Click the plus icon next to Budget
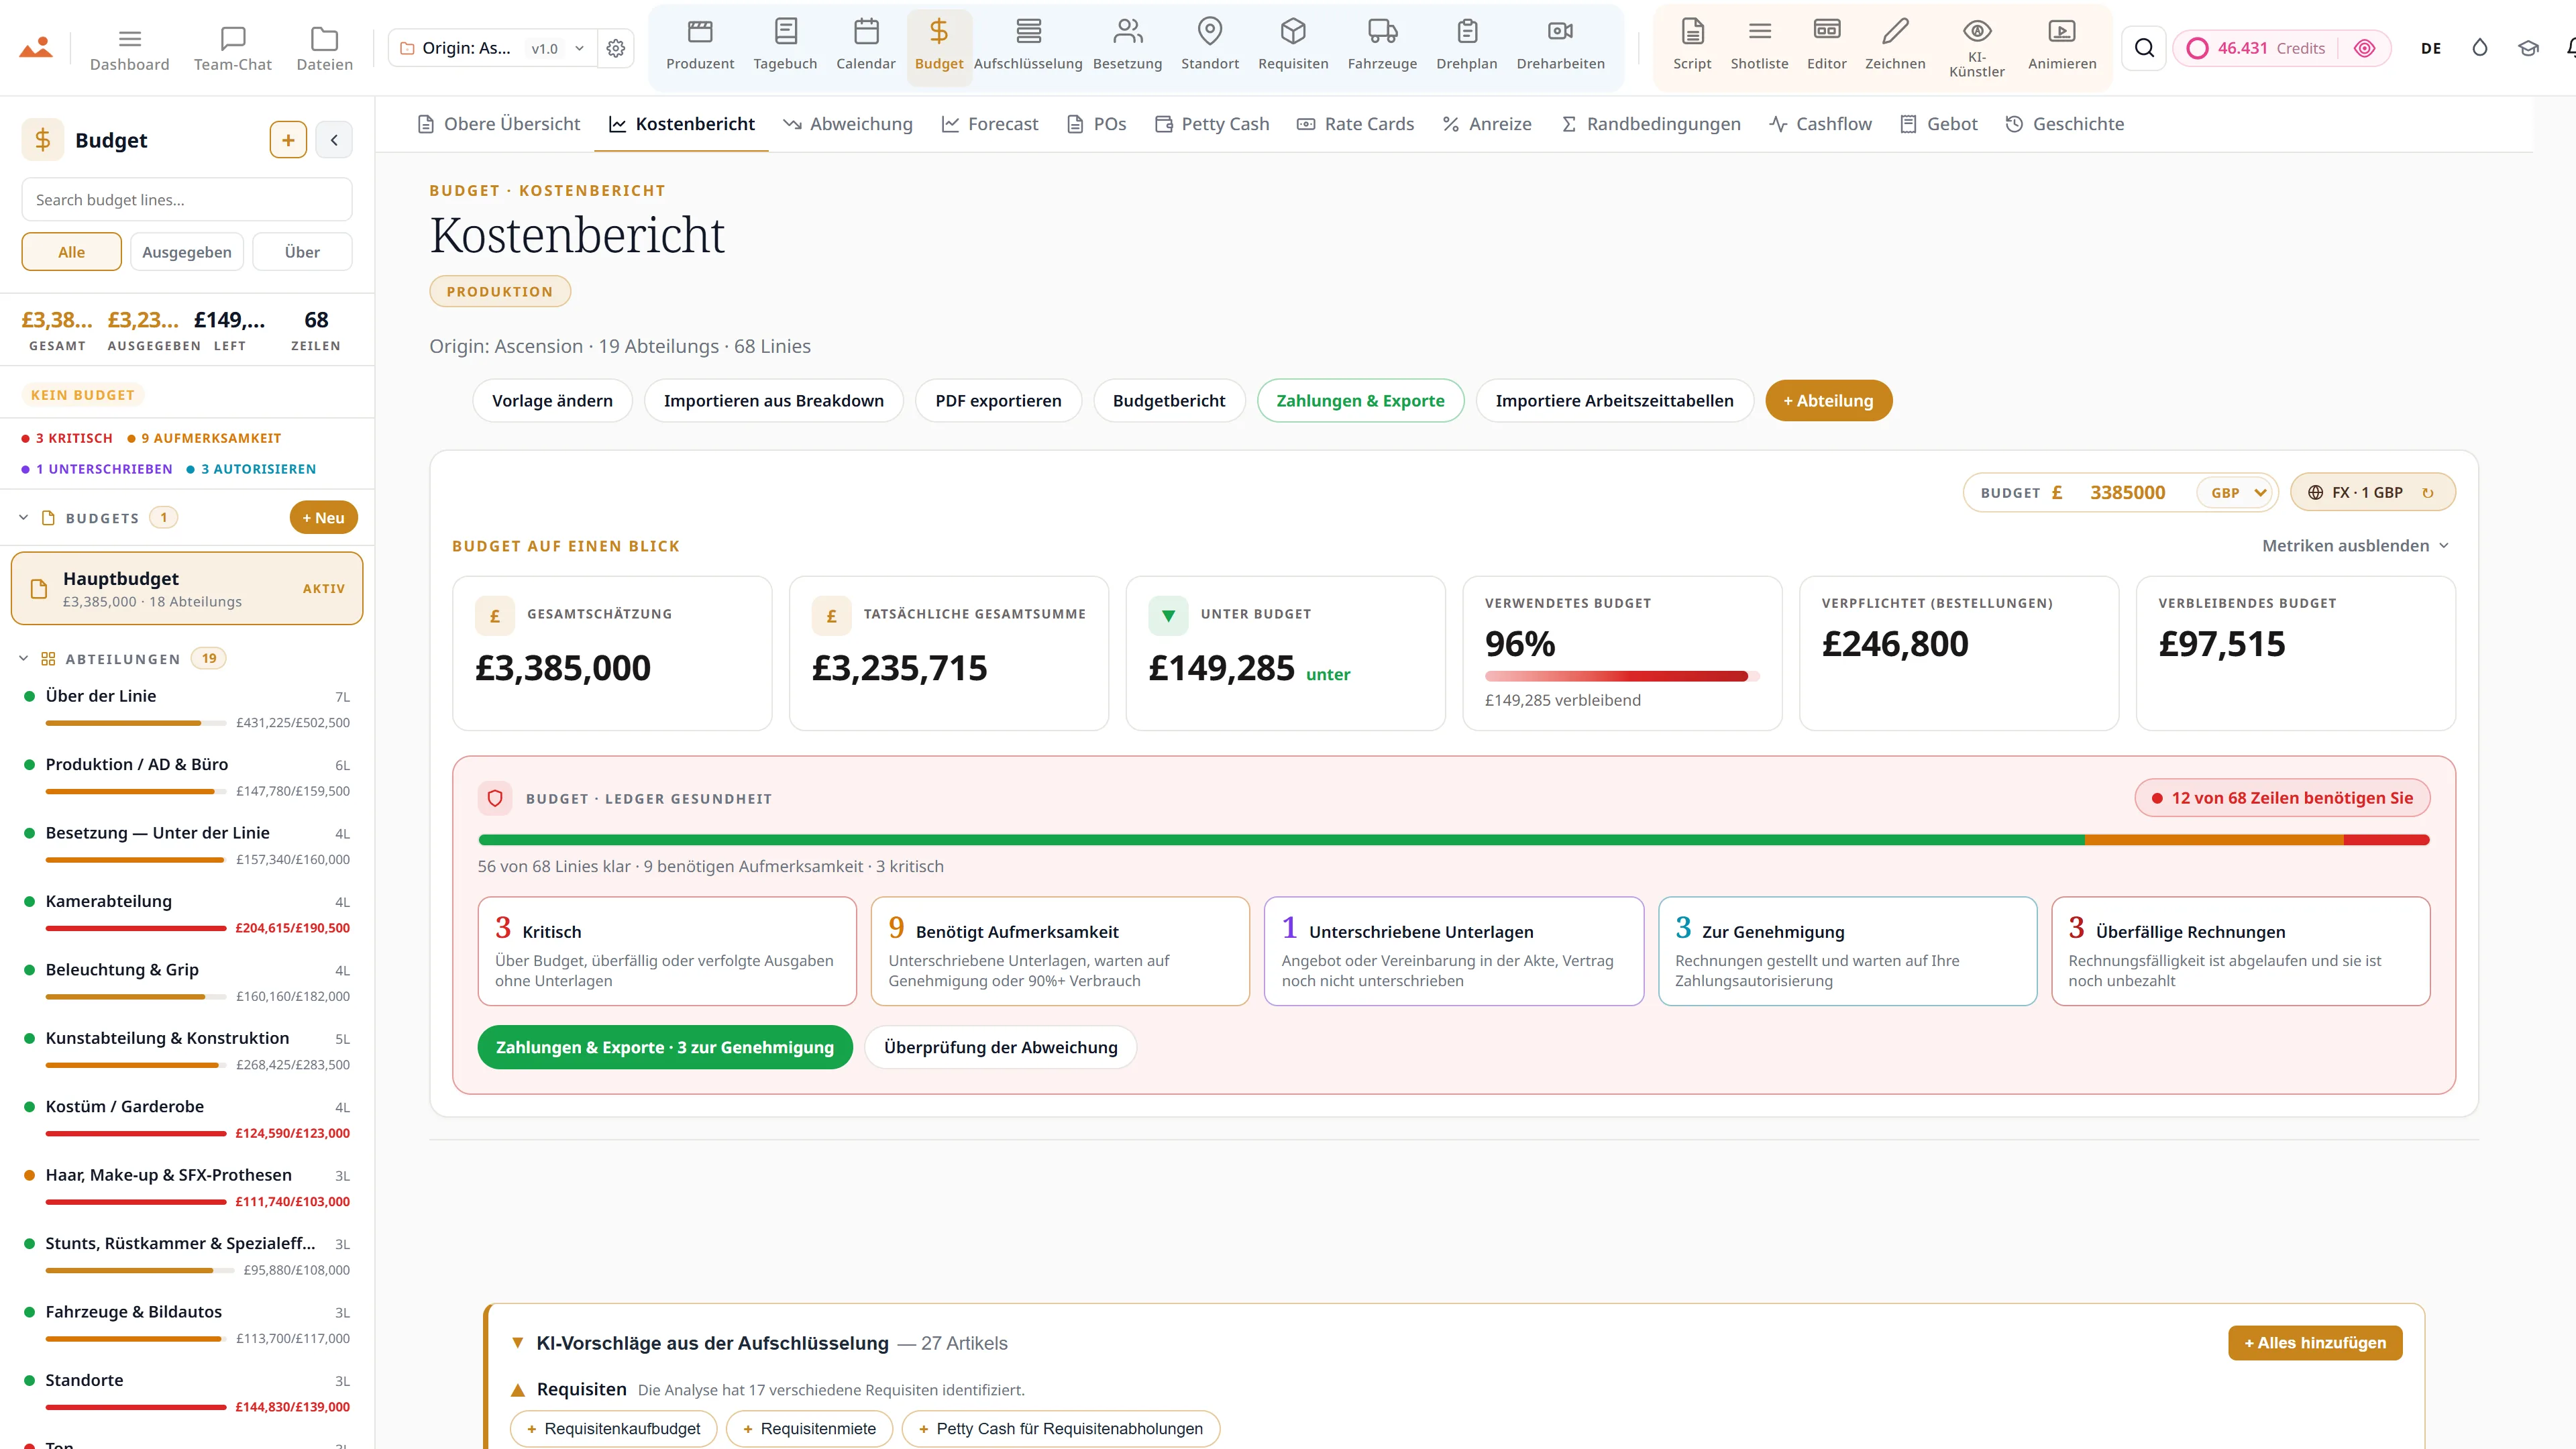 [x=288, y=140]
